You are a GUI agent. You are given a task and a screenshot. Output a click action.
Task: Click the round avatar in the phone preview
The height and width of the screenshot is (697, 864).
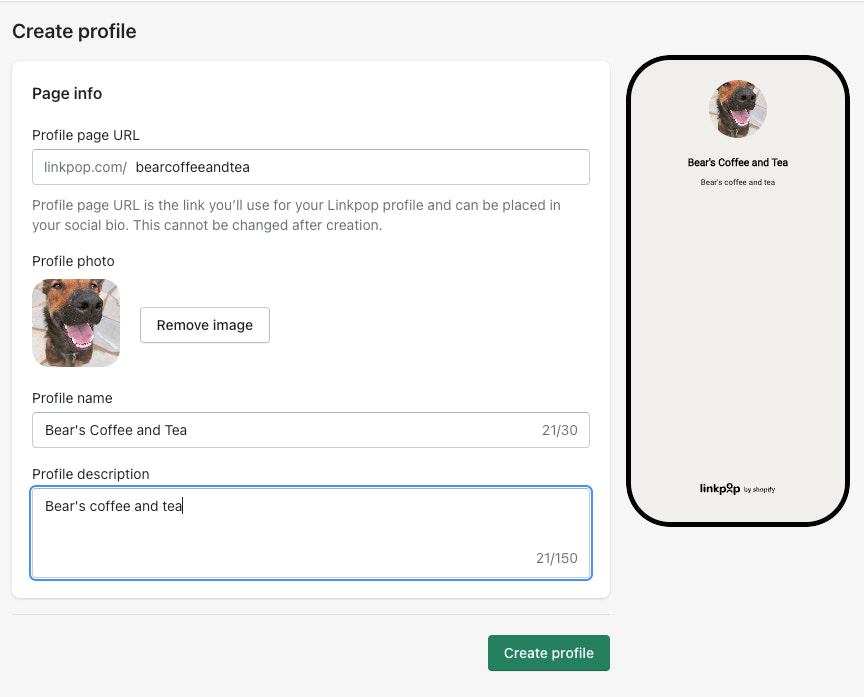pos(738,109)
